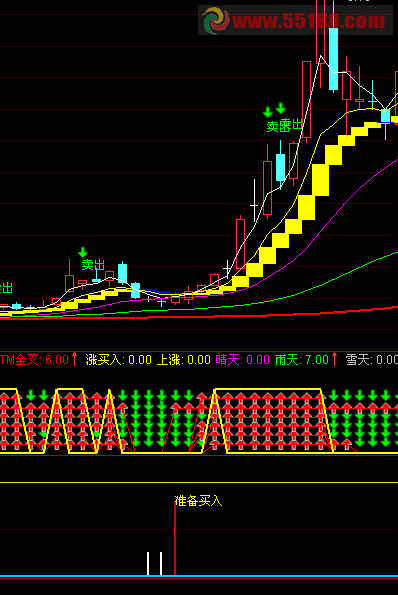Click the red up arrow beside TM金叉 6.00
The image size is (398, 595).
74,359
